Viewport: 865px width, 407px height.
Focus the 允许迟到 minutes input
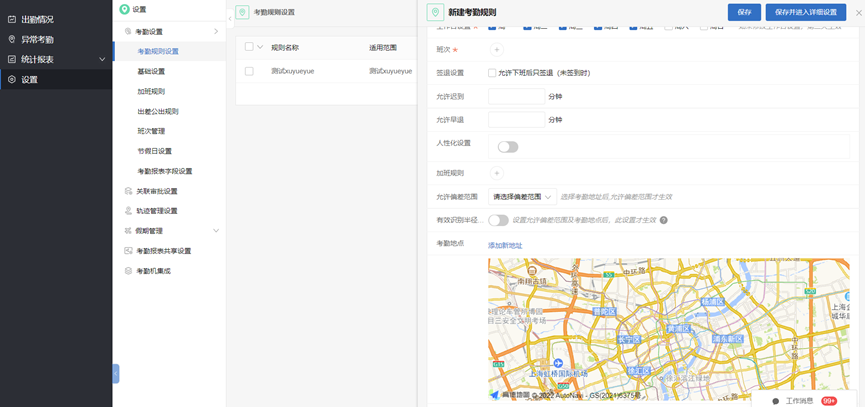(516, 97)
